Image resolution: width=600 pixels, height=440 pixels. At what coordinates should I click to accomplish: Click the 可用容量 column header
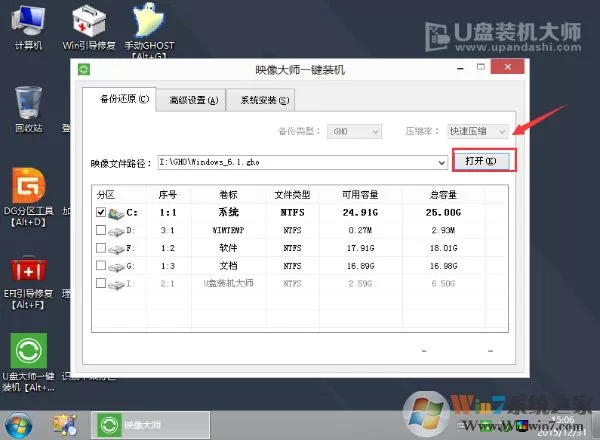coord(360,195)
